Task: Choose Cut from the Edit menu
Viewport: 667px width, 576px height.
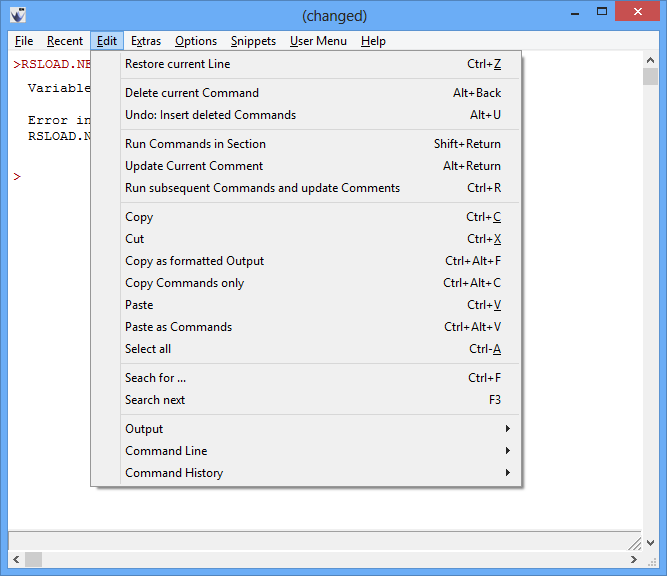Action: tap(306, 239)
